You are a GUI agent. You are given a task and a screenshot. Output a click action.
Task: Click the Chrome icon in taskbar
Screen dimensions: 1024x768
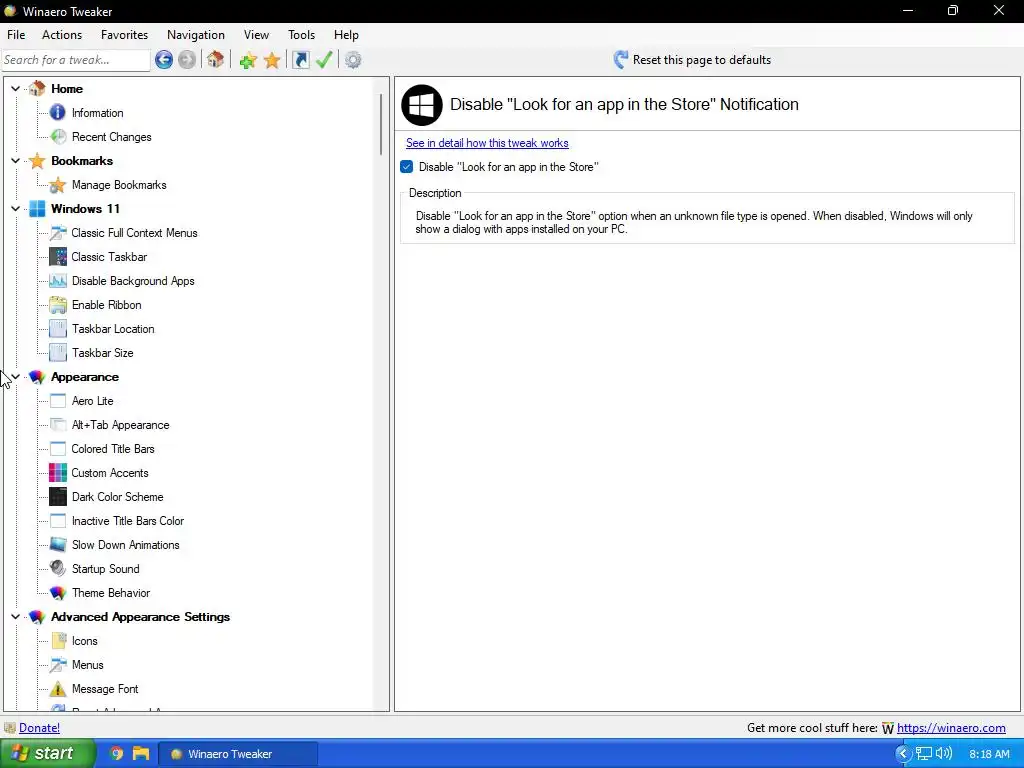click(x=116, y=754)
